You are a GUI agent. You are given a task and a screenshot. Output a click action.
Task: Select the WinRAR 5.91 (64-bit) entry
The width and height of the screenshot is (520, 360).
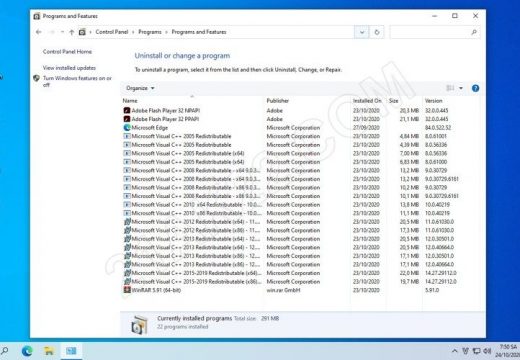(x=156, y=290)
